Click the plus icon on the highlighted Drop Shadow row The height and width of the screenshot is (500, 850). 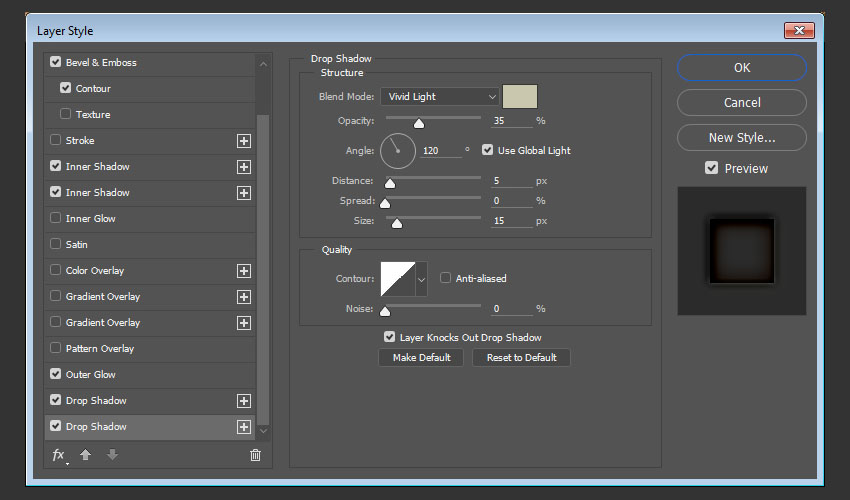[244, 427]
